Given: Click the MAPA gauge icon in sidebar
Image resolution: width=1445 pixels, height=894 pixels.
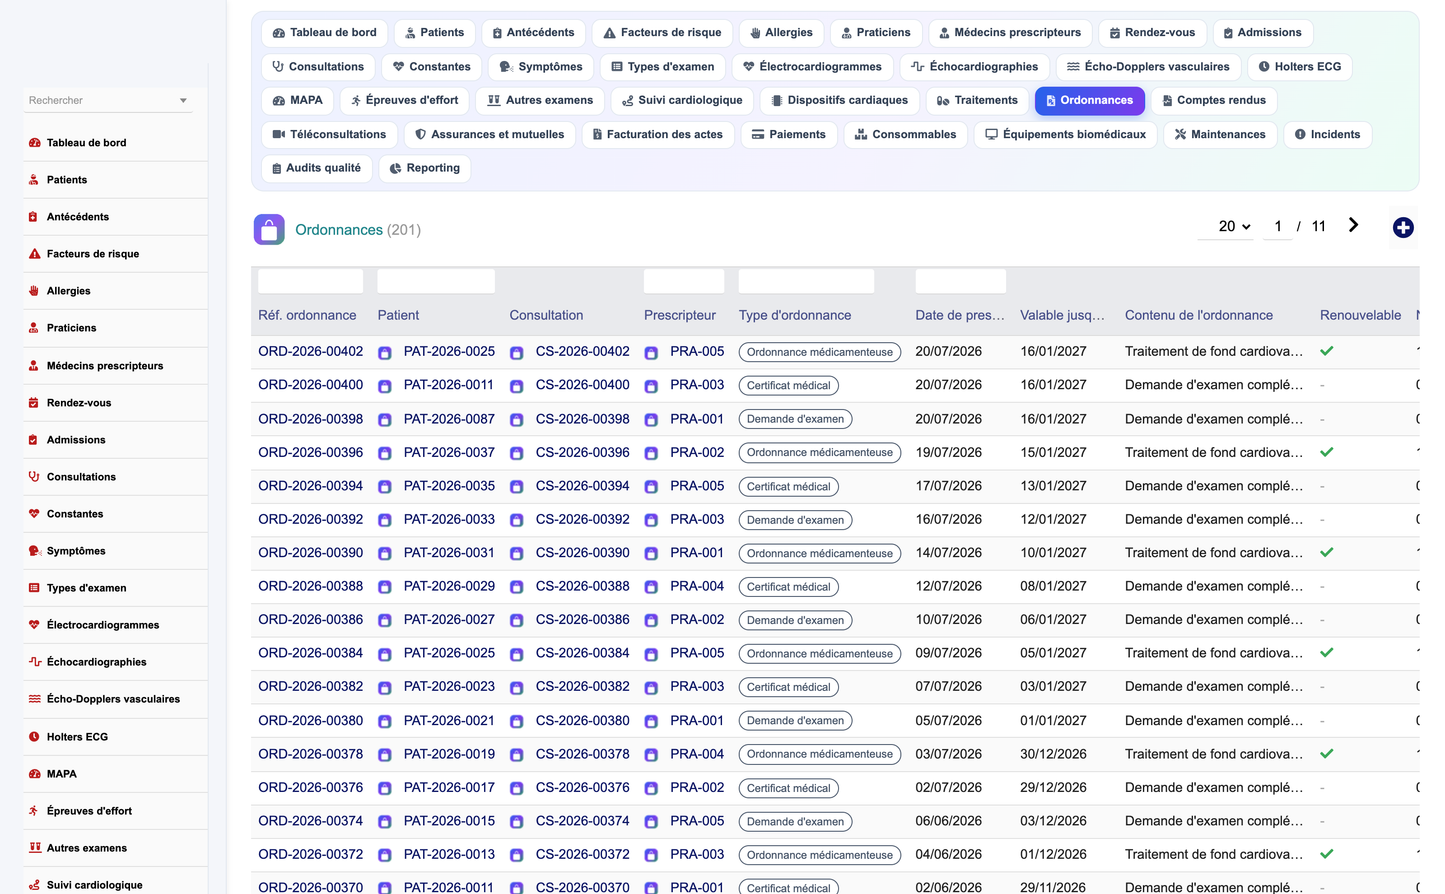Looking at the screenshot, I should (35, 774).
